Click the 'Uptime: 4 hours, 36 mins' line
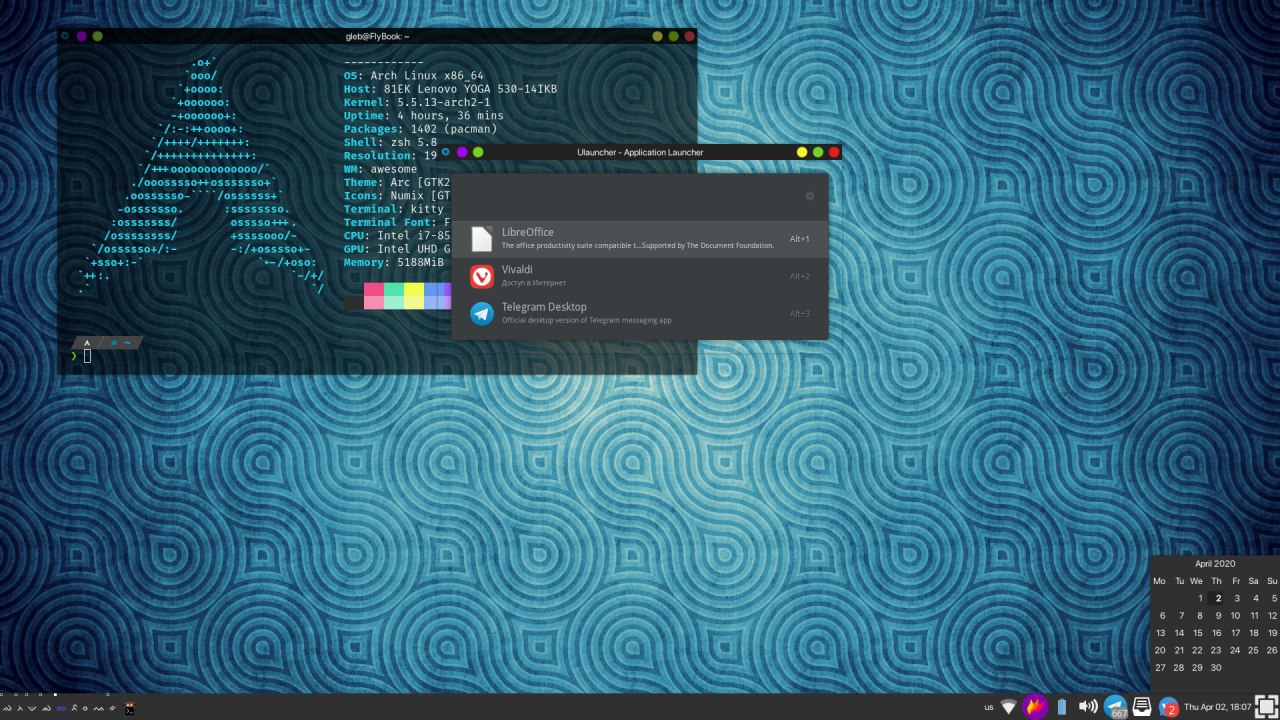Viewport: 1280px width, 720px height. (424, 116)
